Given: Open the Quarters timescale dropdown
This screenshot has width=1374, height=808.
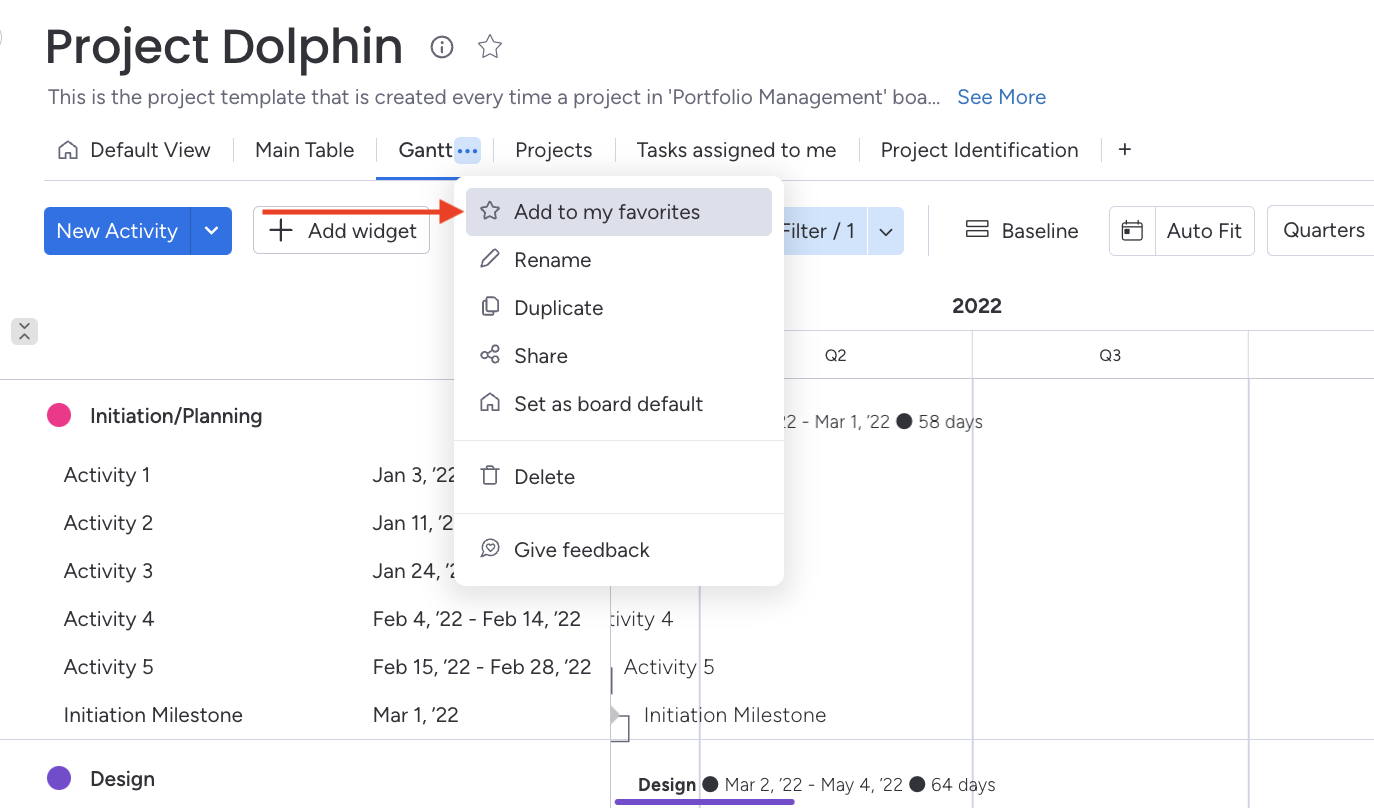Looking at the screenshot, I should pos(1323,231).
